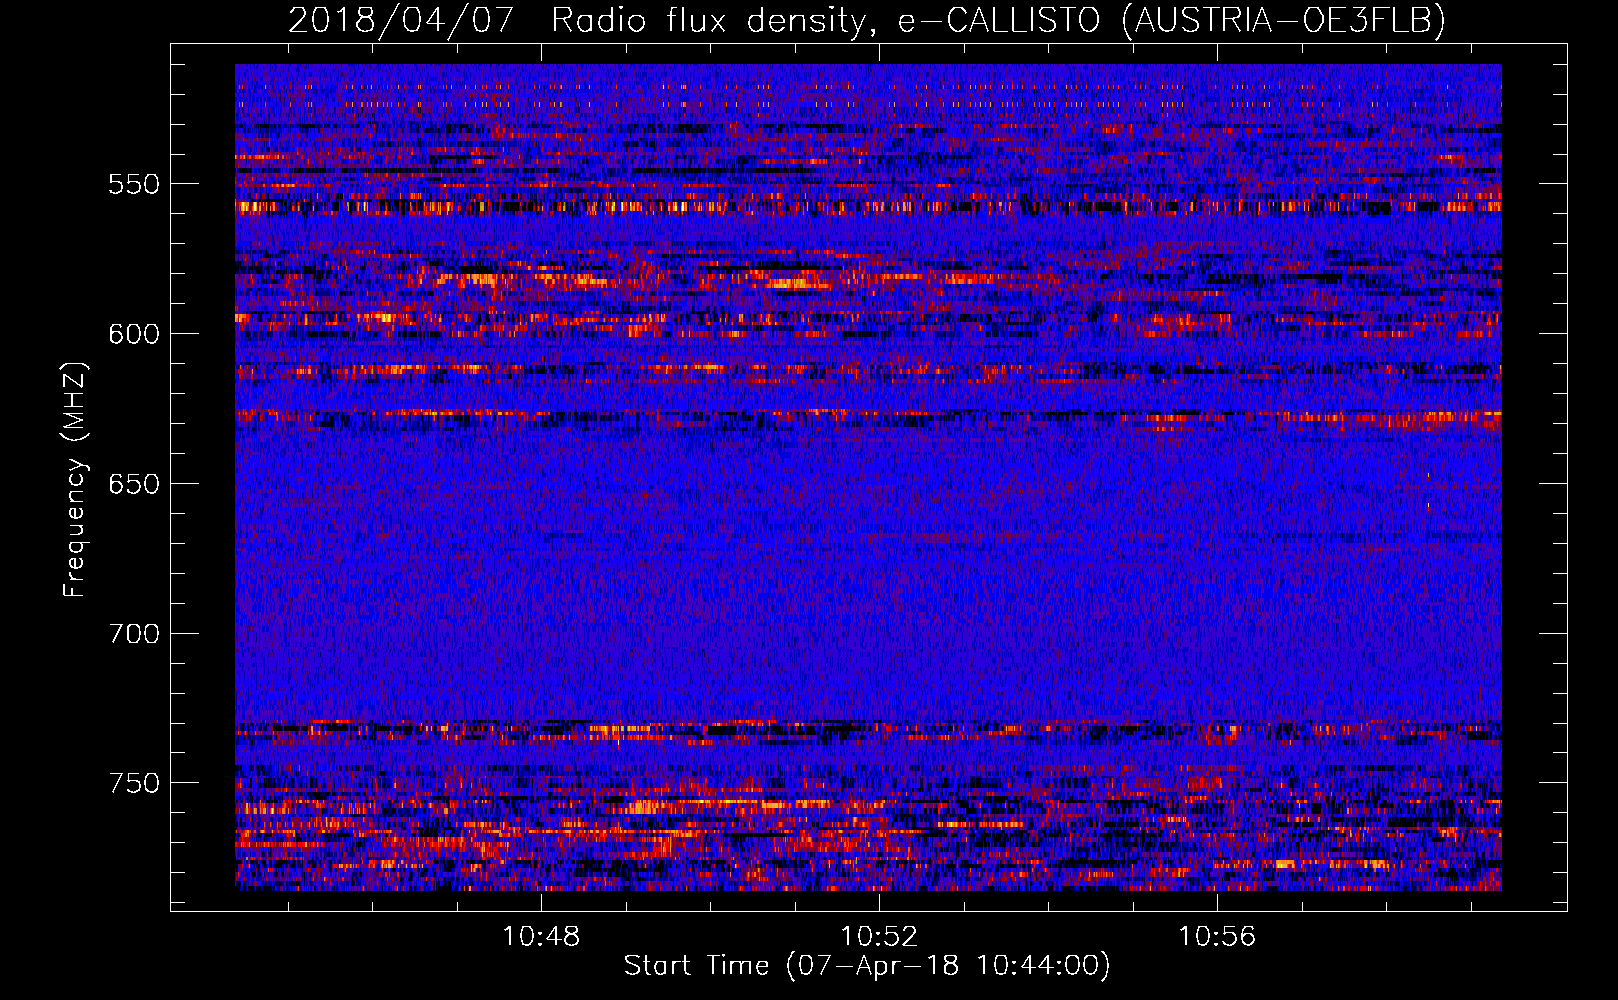This screenshot has width=1618, height=1000.
Task: Click the 'Frequency (MHZ)' axis label
Action: [x=75, y=480]
